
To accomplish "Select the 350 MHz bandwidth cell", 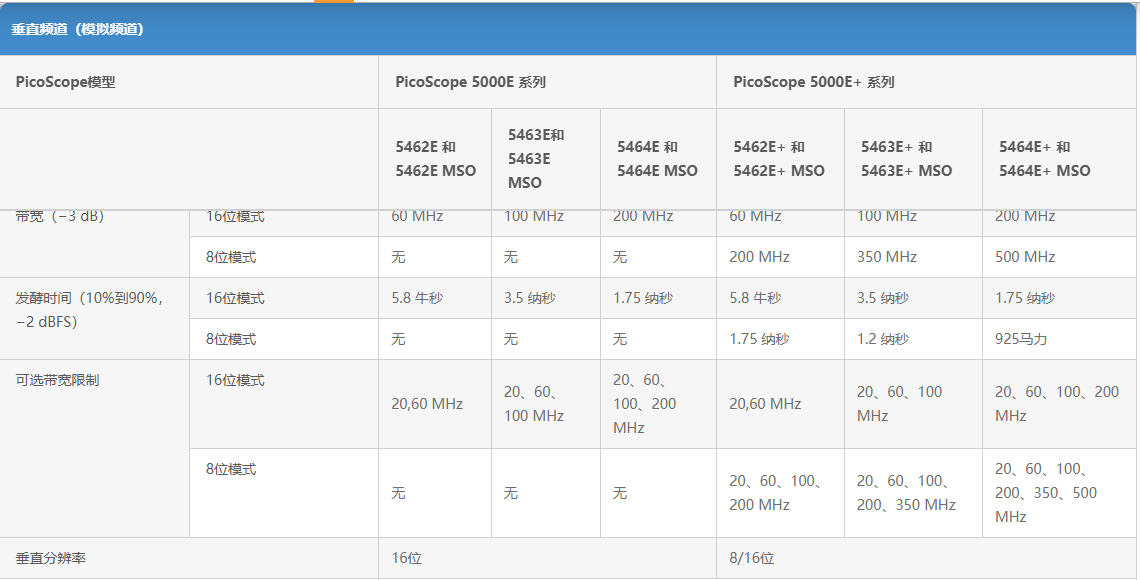I will [x=886, y=257].
